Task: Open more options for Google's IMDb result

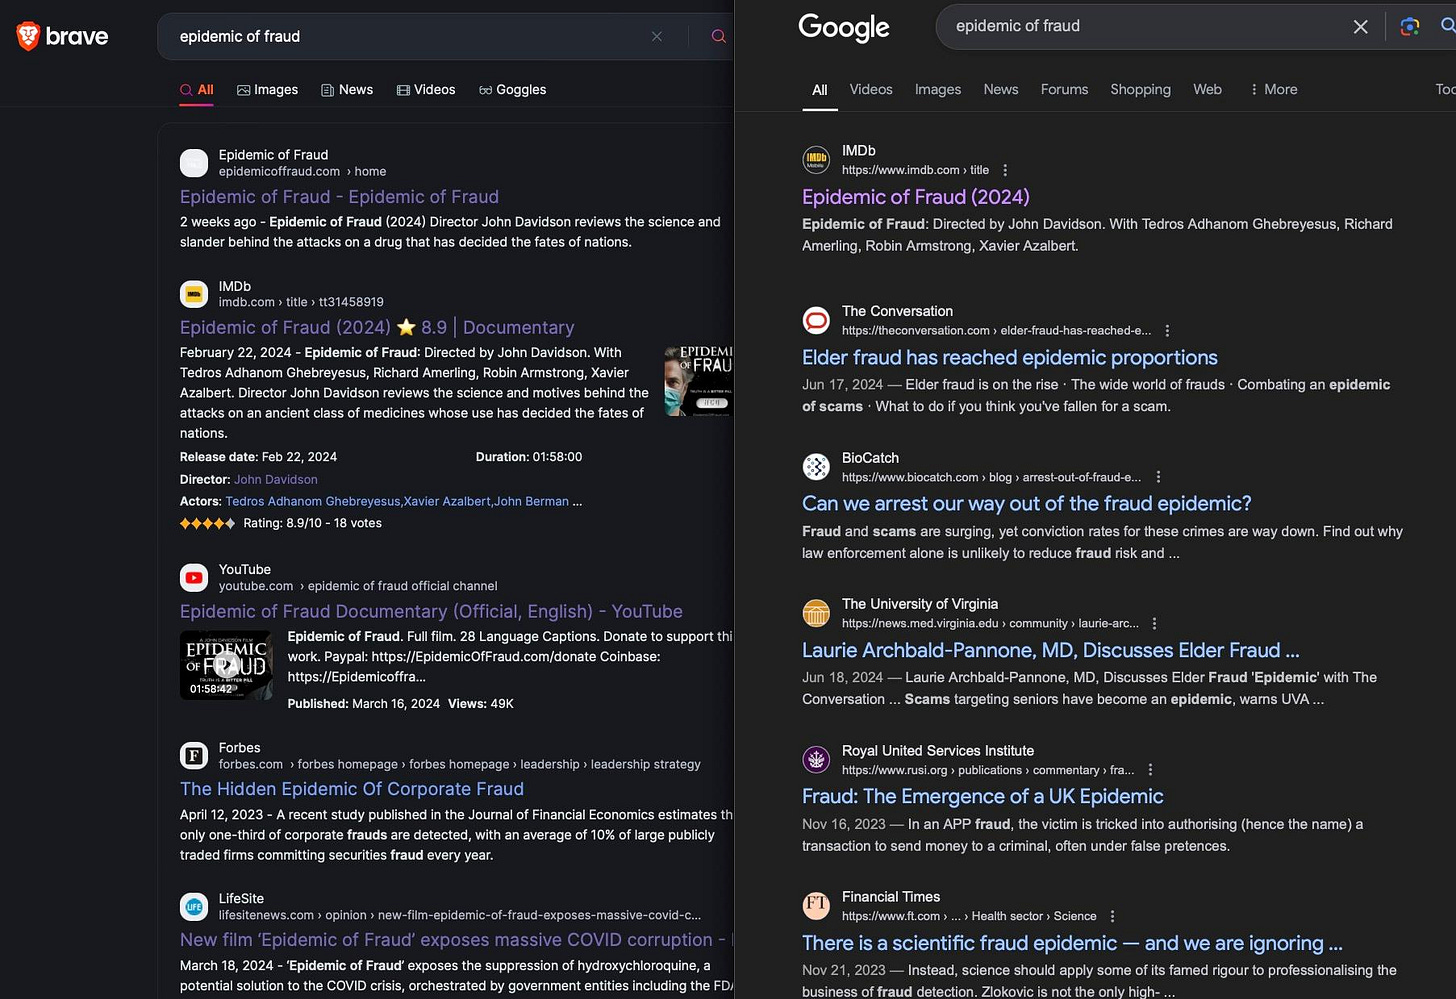Action: click(1005, 170)
